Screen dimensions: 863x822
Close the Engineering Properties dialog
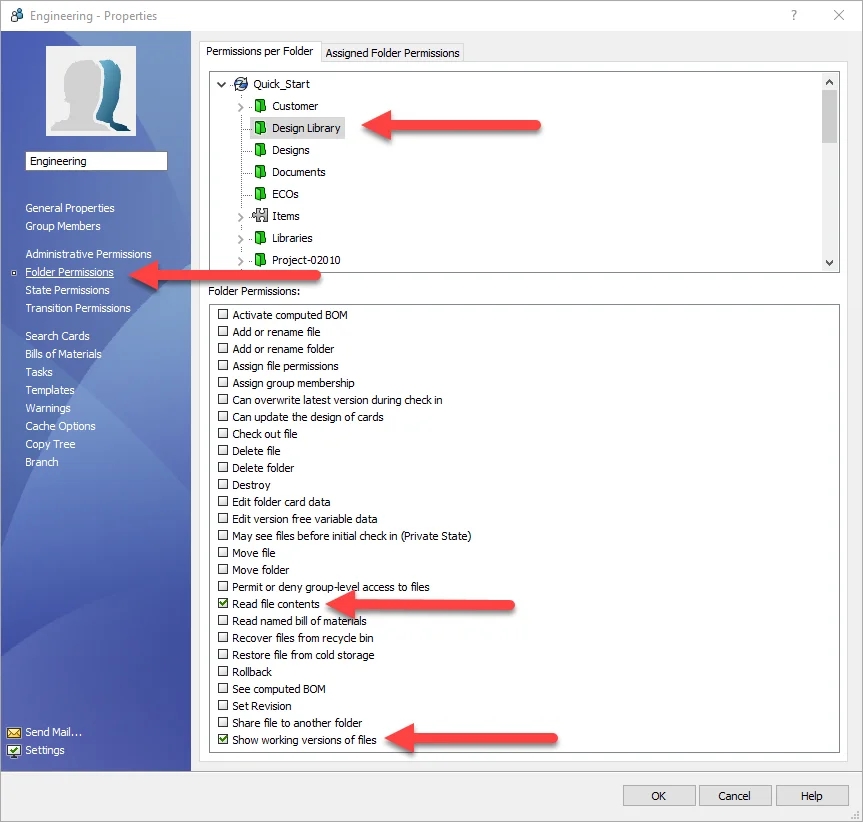coord(839,15)
